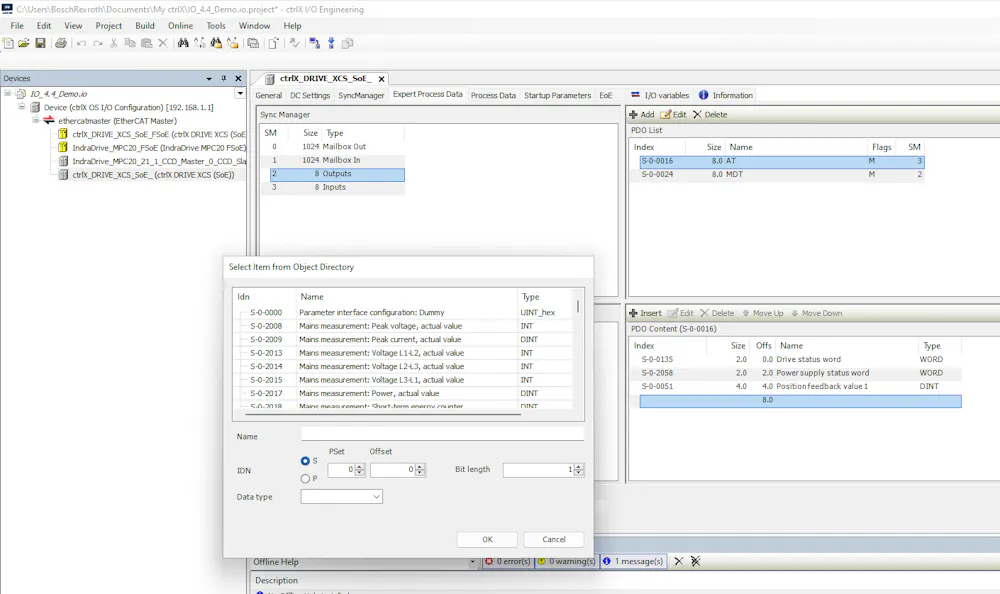Click the Edit pencil above PDO List
The height and width of the screenshot is (594, 1000).
point(665,115)
